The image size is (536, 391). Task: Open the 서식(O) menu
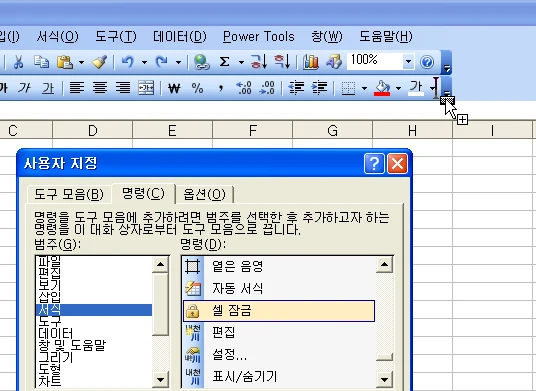(x=57, y=36)
